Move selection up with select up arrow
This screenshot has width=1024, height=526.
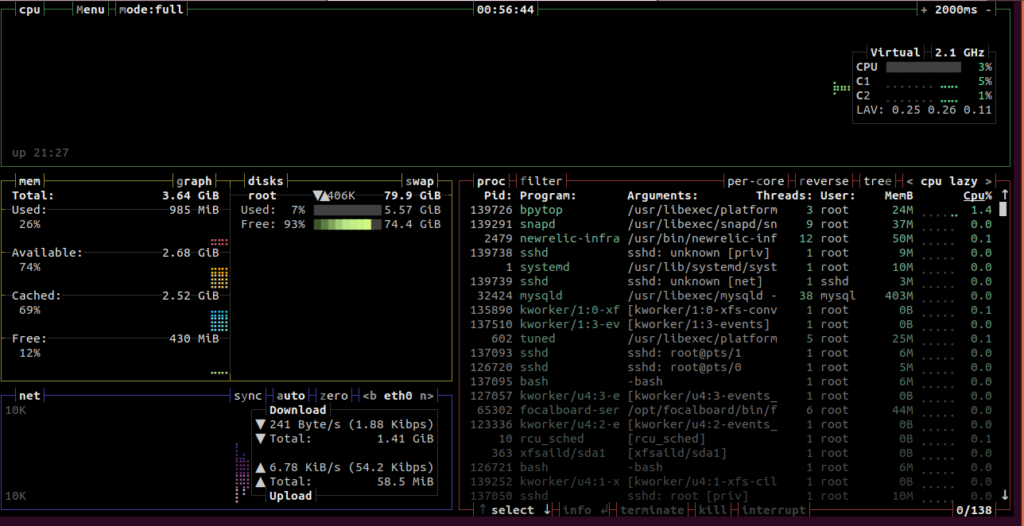(483, 510)
